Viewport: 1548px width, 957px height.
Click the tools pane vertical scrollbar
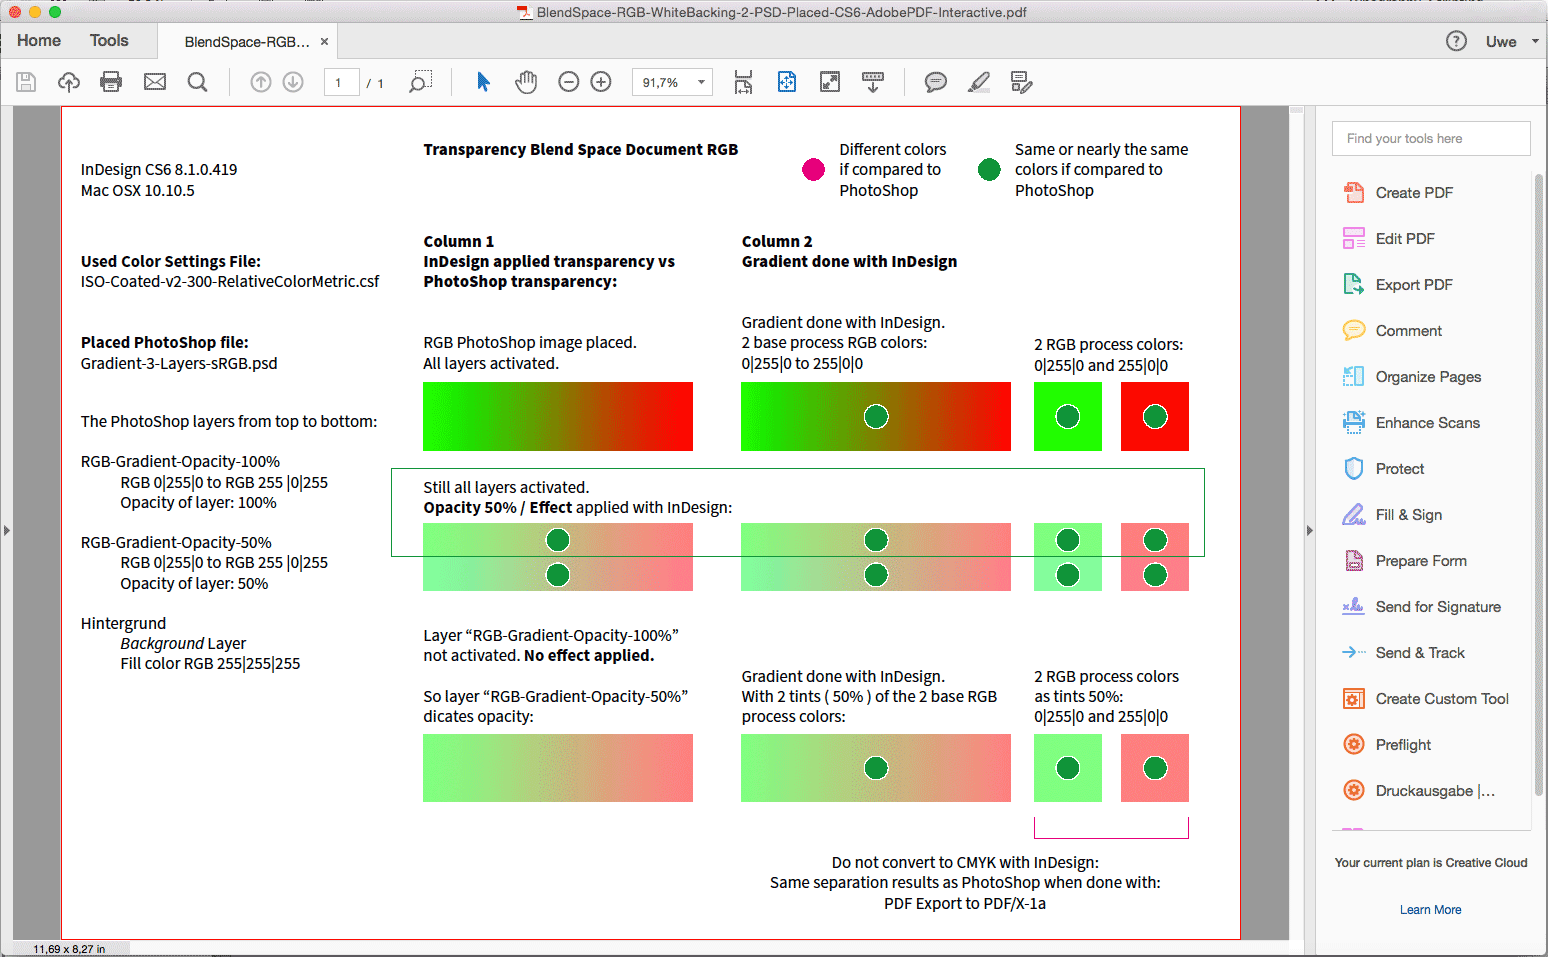pos(1538,485)
